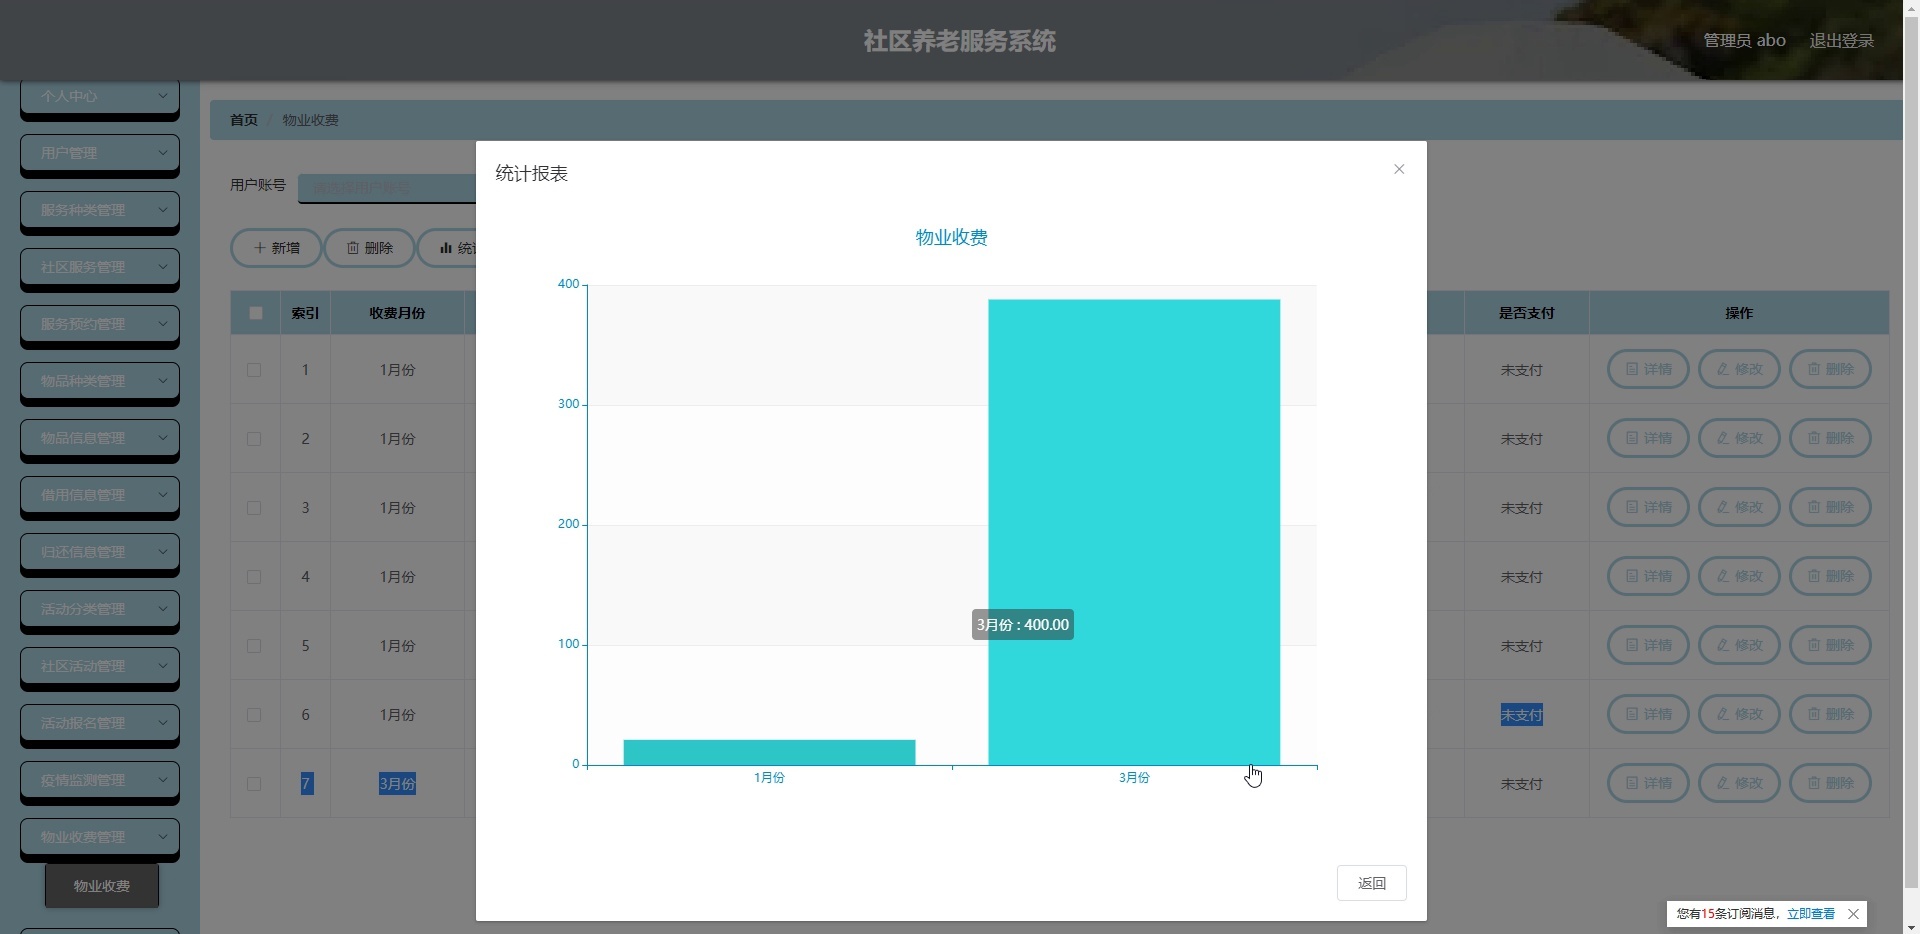Click the 删除 toolbar button

(369, 248)
